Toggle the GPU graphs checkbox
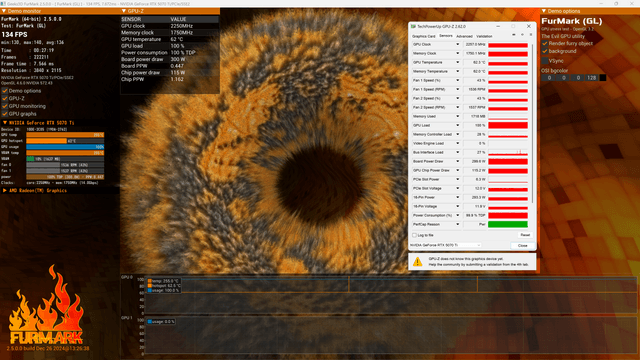This screenshot has width=640, height=360. pos(5,114)
